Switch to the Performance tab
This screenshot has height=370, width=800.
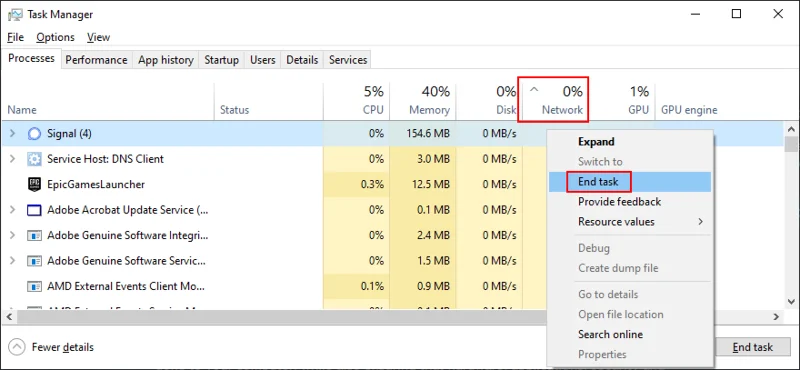click(x=96, y=60)
